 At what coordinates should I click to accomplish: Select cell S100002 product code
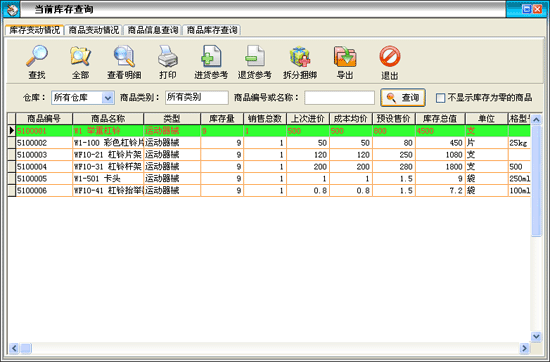click(x=44, y=143)
